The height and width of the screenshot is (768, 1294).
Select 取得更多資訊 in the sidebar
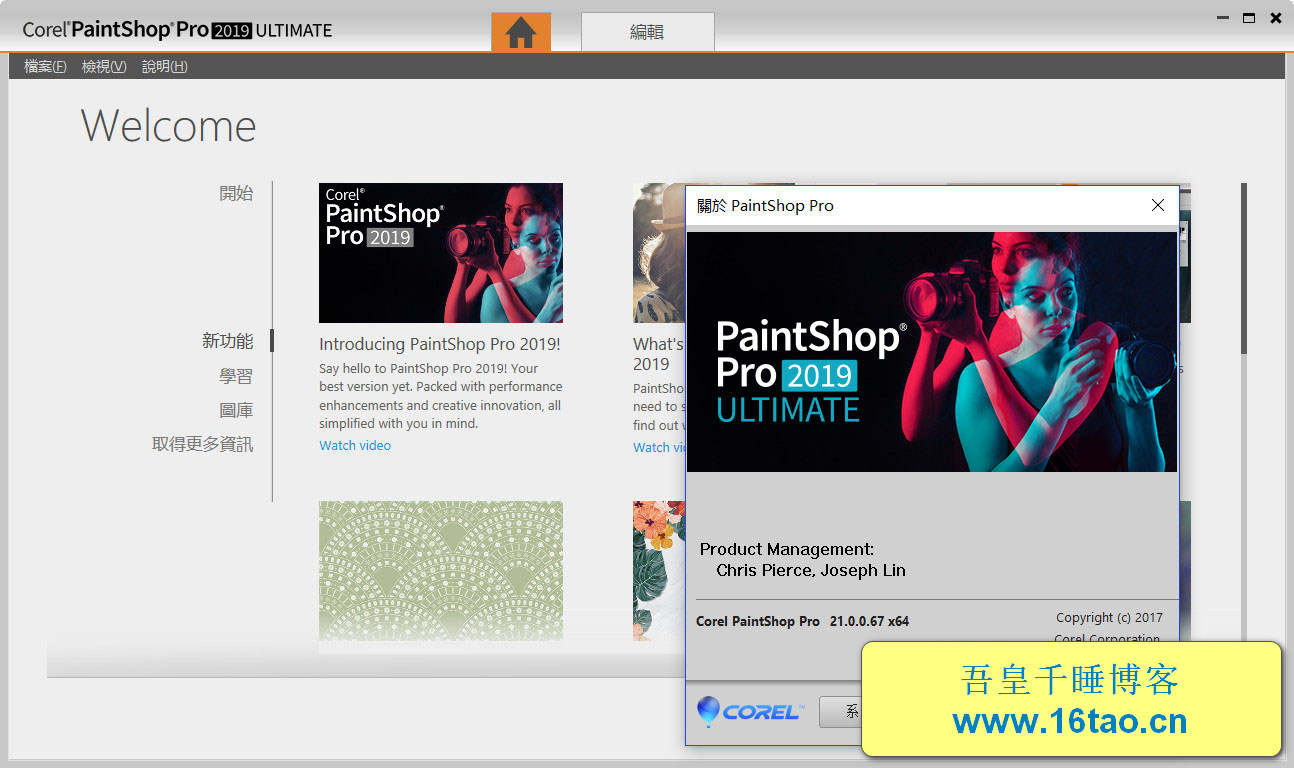click(202, 444)
